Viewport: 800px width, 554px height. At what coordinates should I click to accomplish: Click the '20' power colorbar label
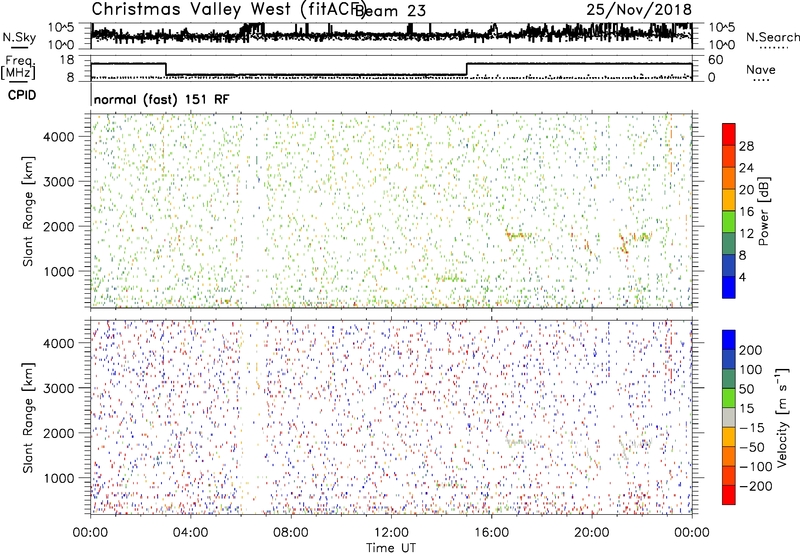(746, 190)
